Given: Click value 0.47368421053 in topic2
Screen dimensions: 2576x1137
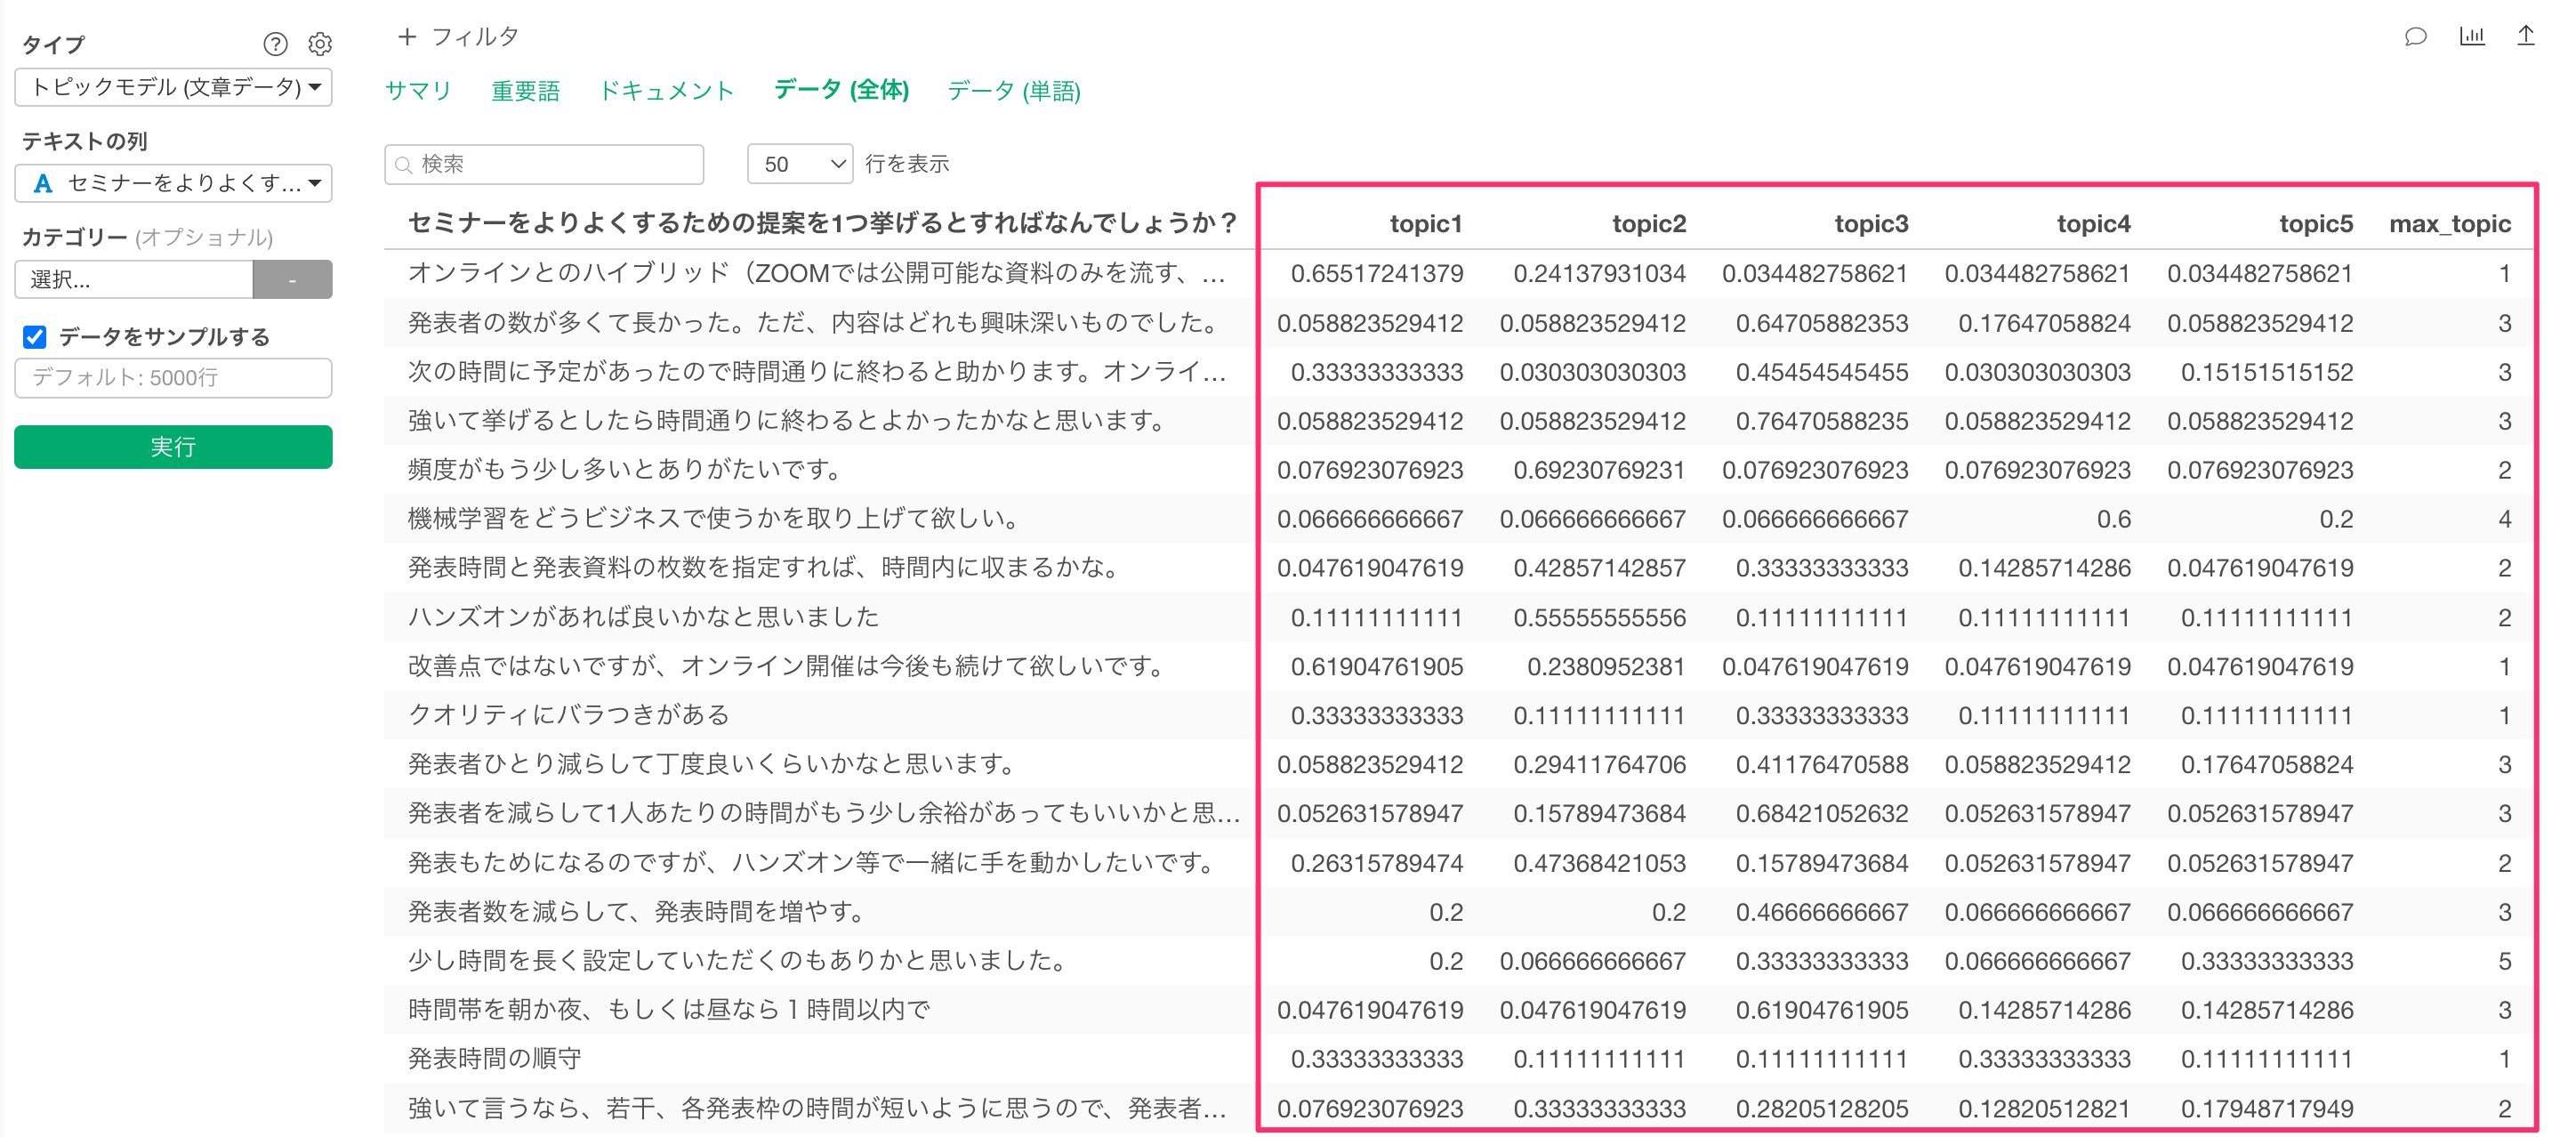Looking at the screenshot, I should 1599,863.
